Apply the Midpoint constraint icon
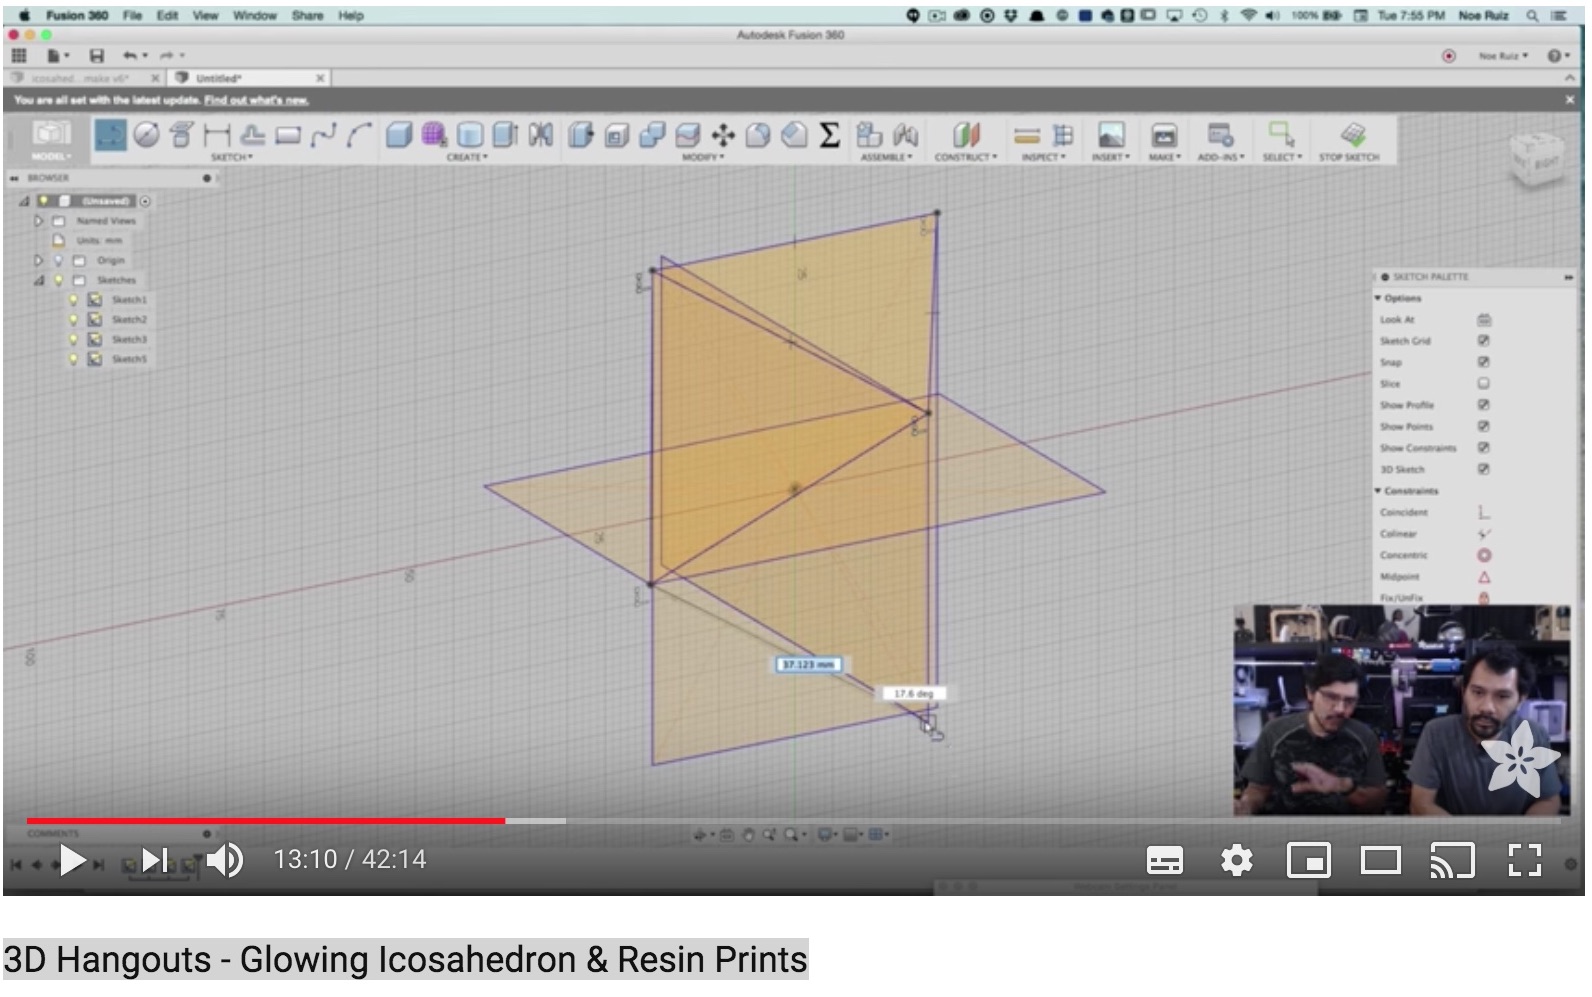Image resolution: width=1592 pixels, height=997 pixels. pos(1484,577)
